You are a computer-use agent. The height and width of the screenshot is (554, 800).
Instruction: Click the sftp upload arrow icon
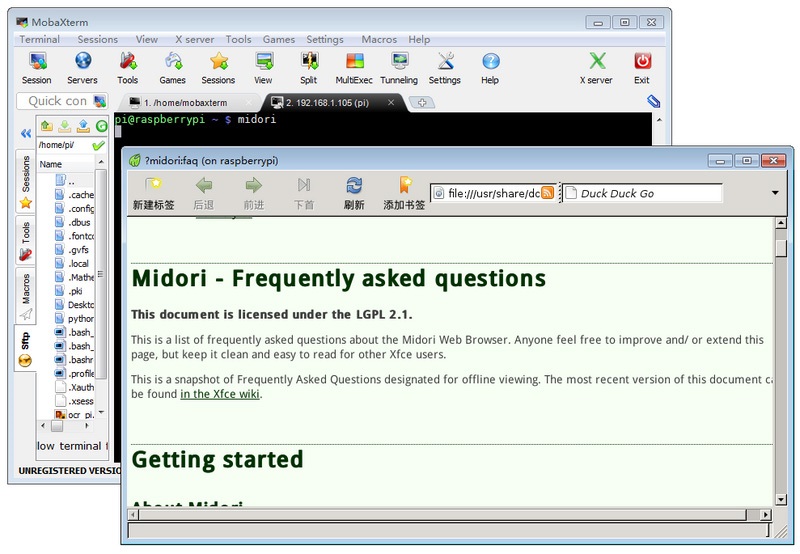(x=83, y=125)
